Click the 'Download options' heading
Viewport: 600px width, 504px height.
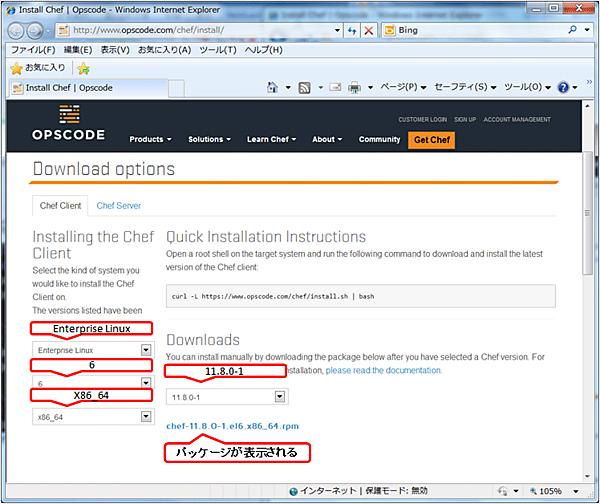pos(104,169)
